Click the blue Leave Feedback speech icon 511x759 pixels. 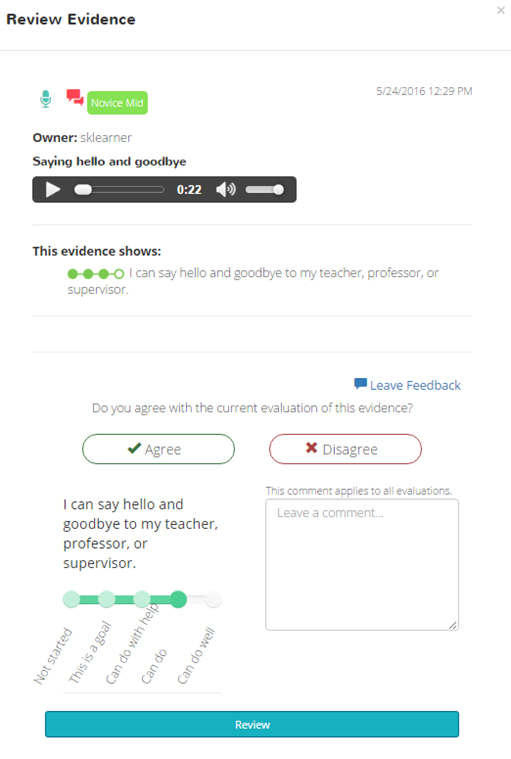pos(360,384)
